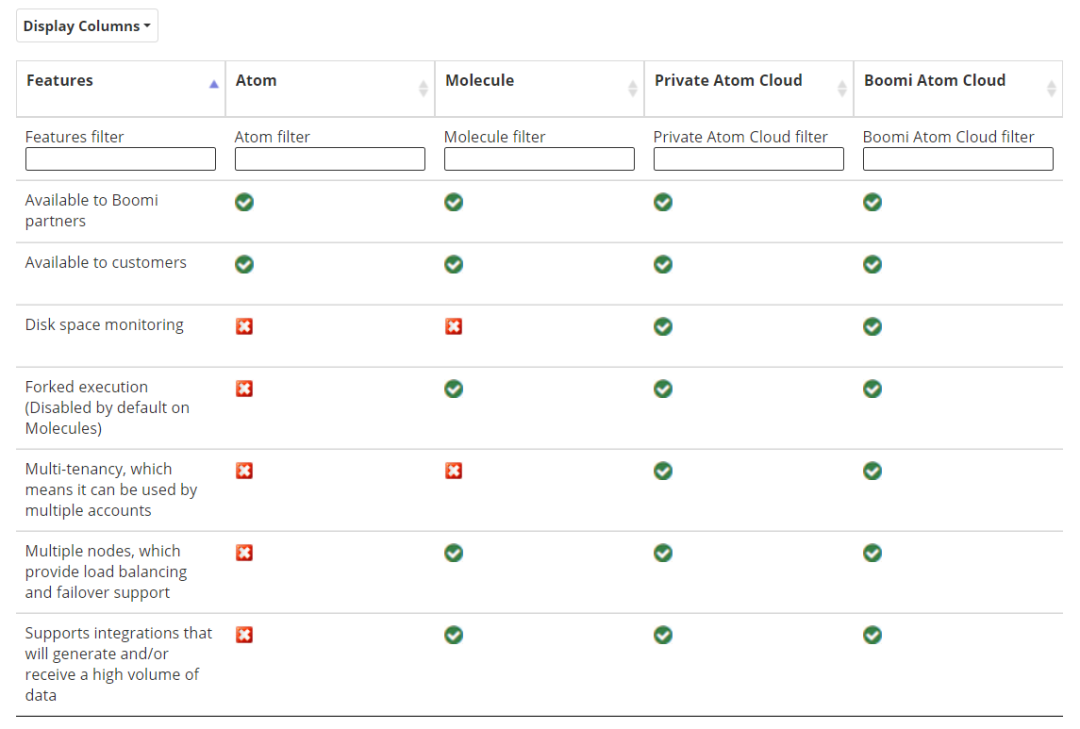Click into the Molecule filter box
1080x729 pixels.
coord(539,159)
